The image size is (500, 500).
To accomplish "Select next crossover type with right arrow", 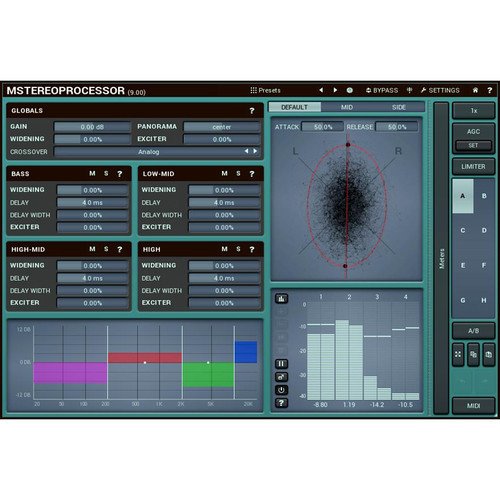I will pos(255,151).
